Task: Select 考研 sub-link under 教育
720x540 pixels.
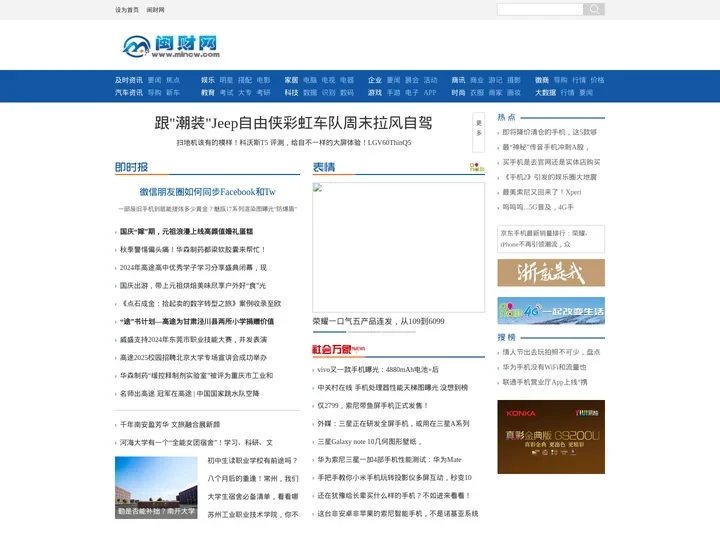Action: point(264,92)
